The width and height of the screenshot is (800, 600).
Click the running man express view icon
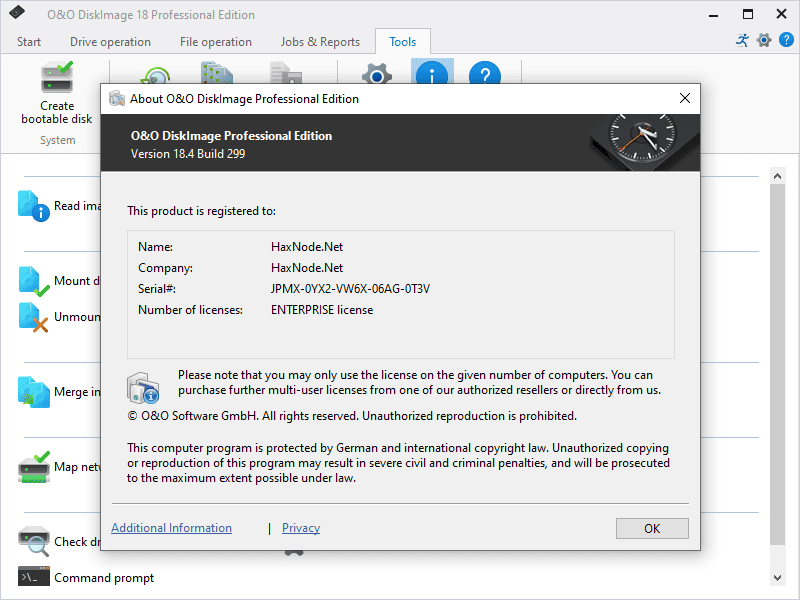742,40
